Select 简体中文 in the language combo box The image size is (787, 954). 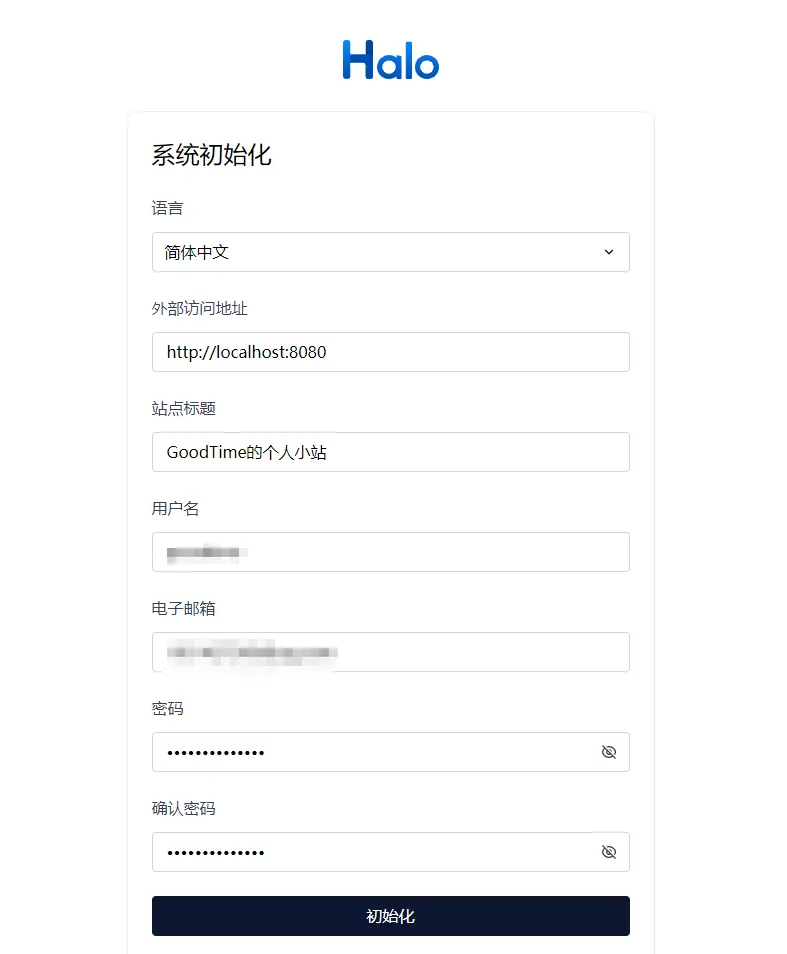(x=390, y=252)
